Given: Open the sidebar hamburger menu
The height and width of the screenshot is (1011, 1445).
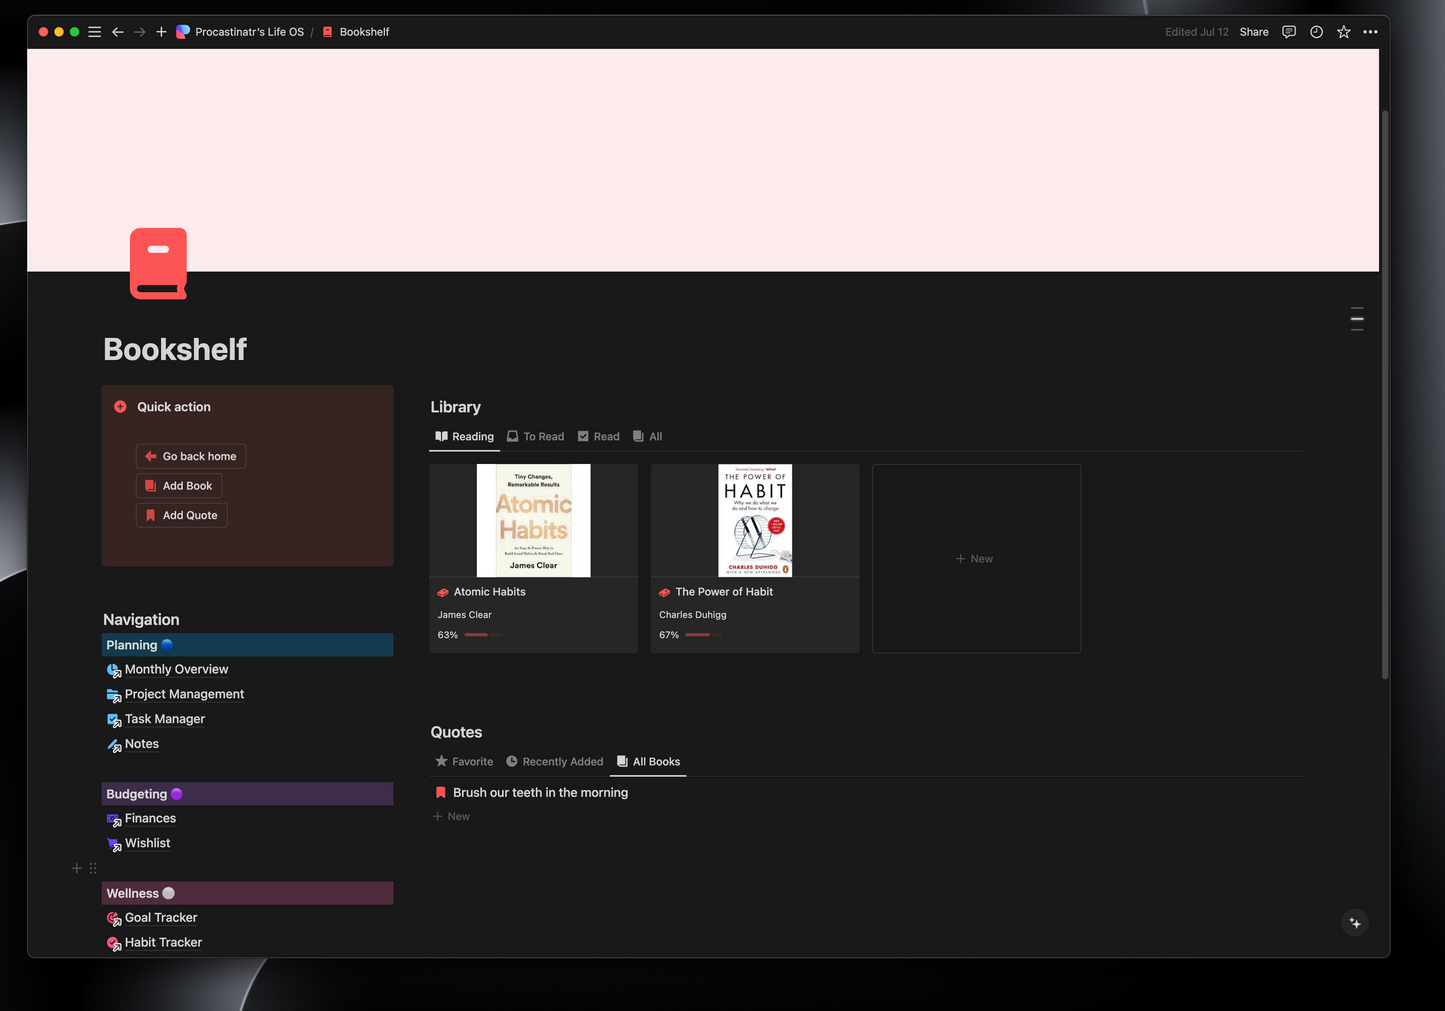Looking at the screenshot, I should point(94,32).
